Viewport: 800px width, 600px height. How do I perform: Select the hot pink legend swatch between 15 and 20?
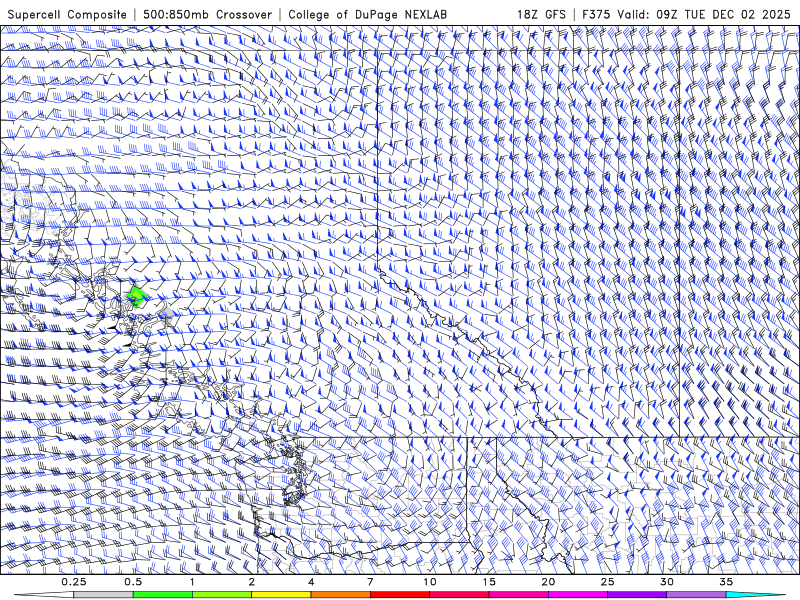(518, 595)
